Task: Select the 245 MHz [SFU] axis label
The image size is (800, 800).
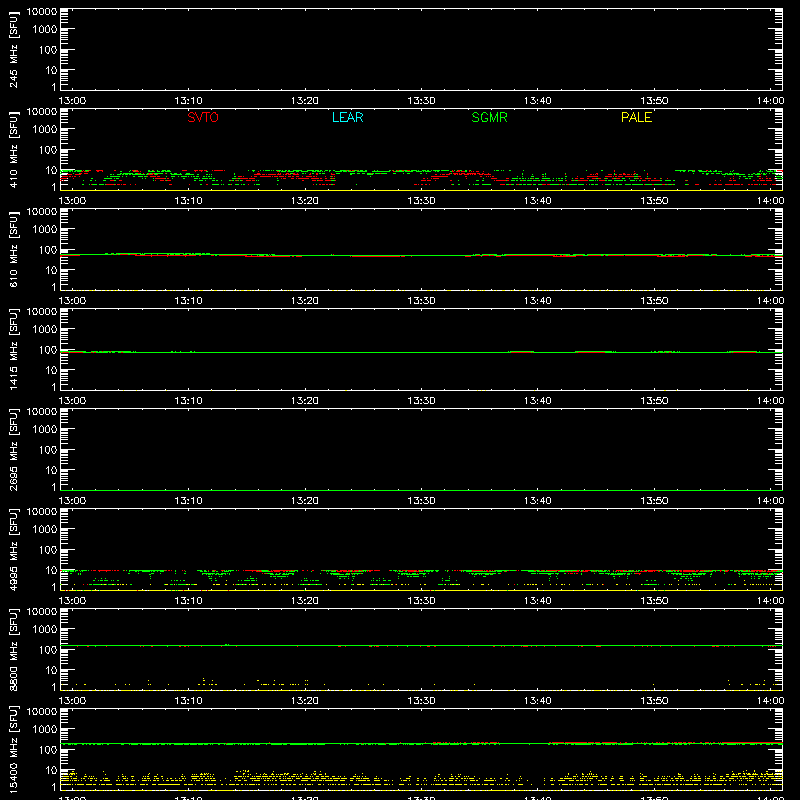Action: pos(14,49)
